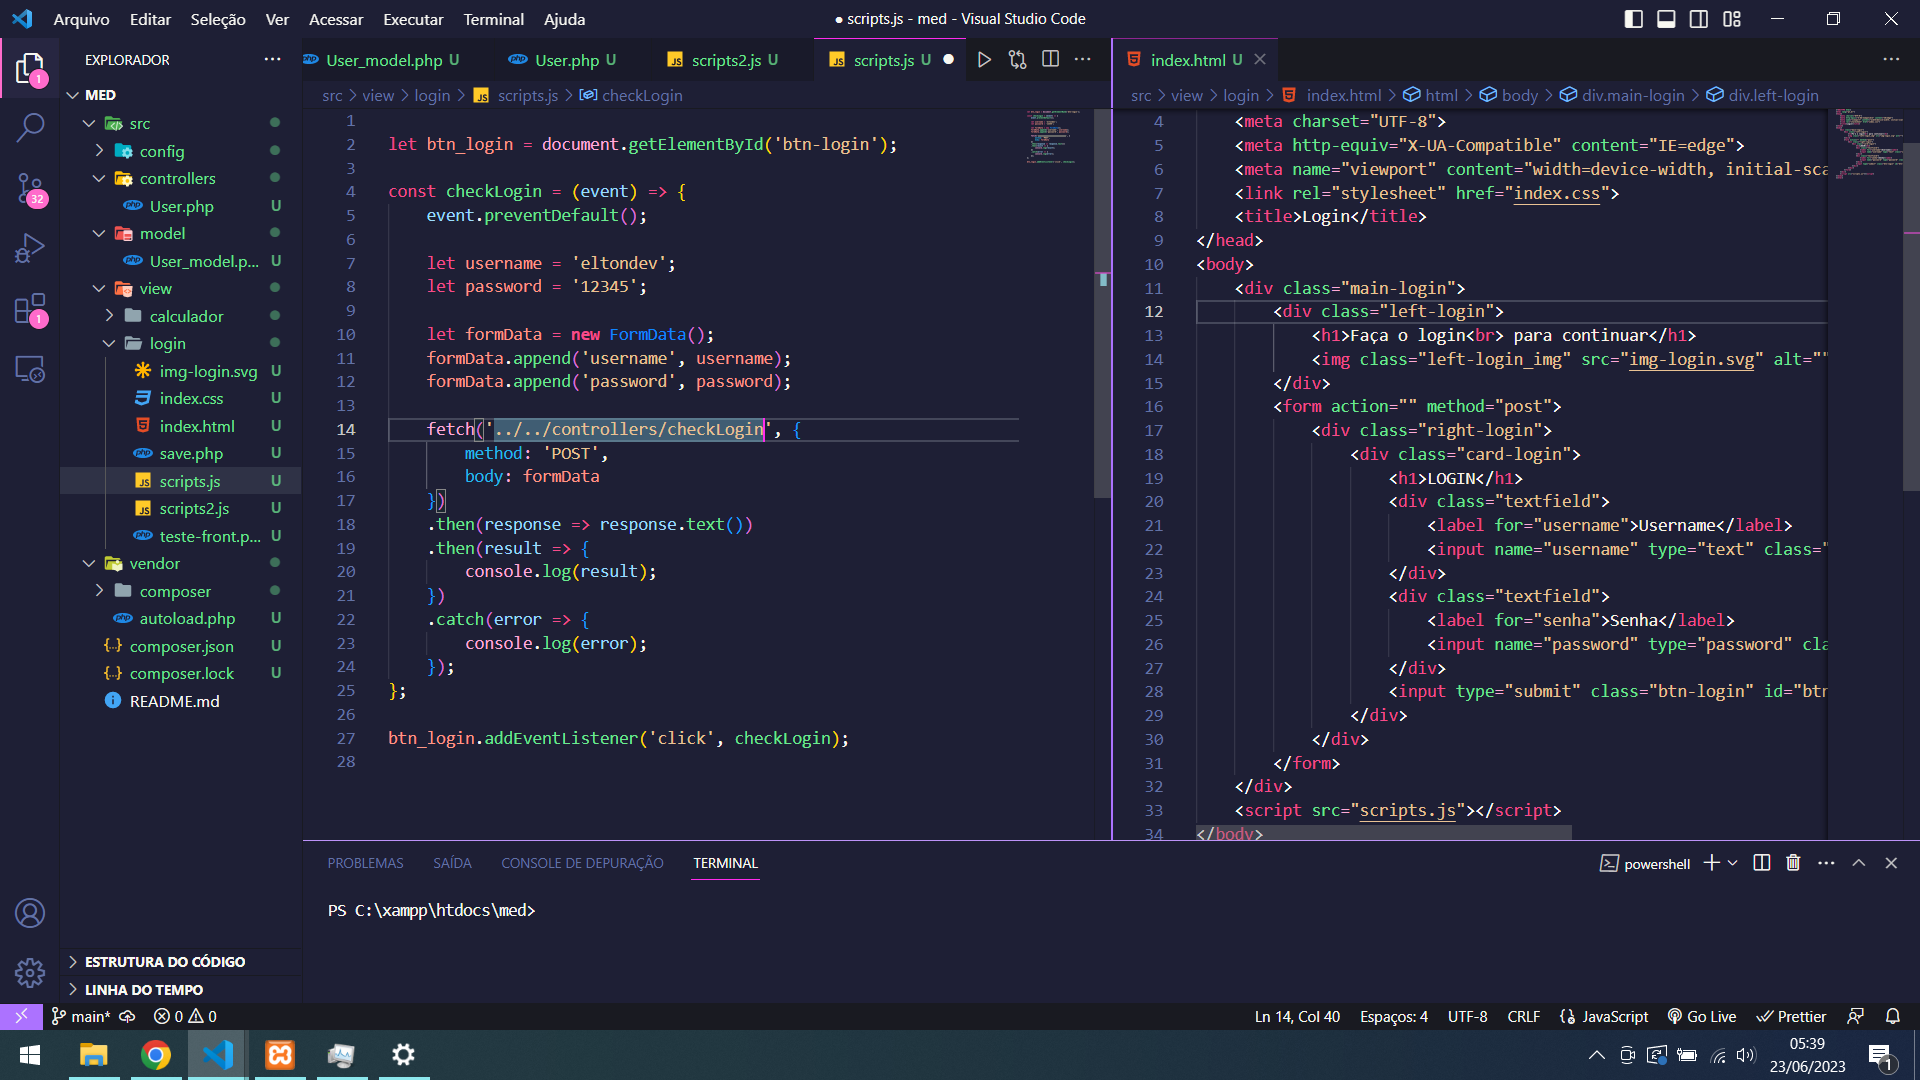
Task: Open the Remote Explorer view
Action: click(30, 369)
